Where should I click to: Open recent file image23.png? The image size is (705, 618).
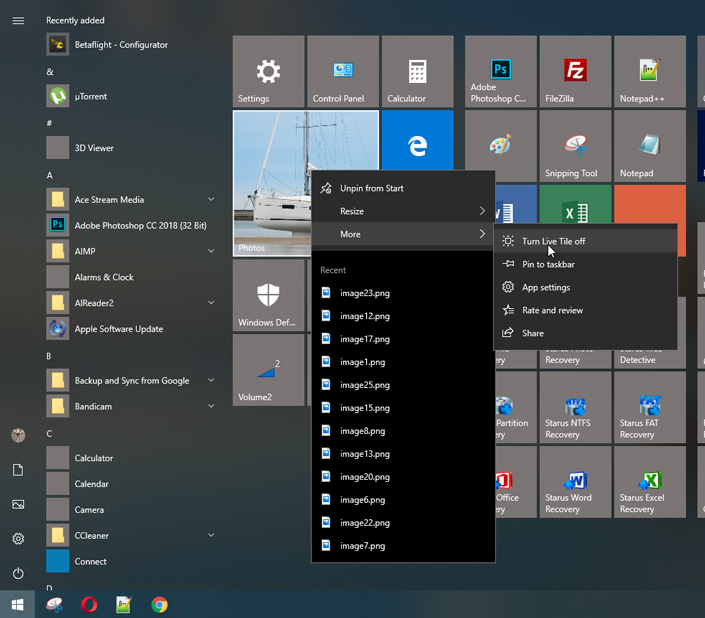(x=403, y=293)
